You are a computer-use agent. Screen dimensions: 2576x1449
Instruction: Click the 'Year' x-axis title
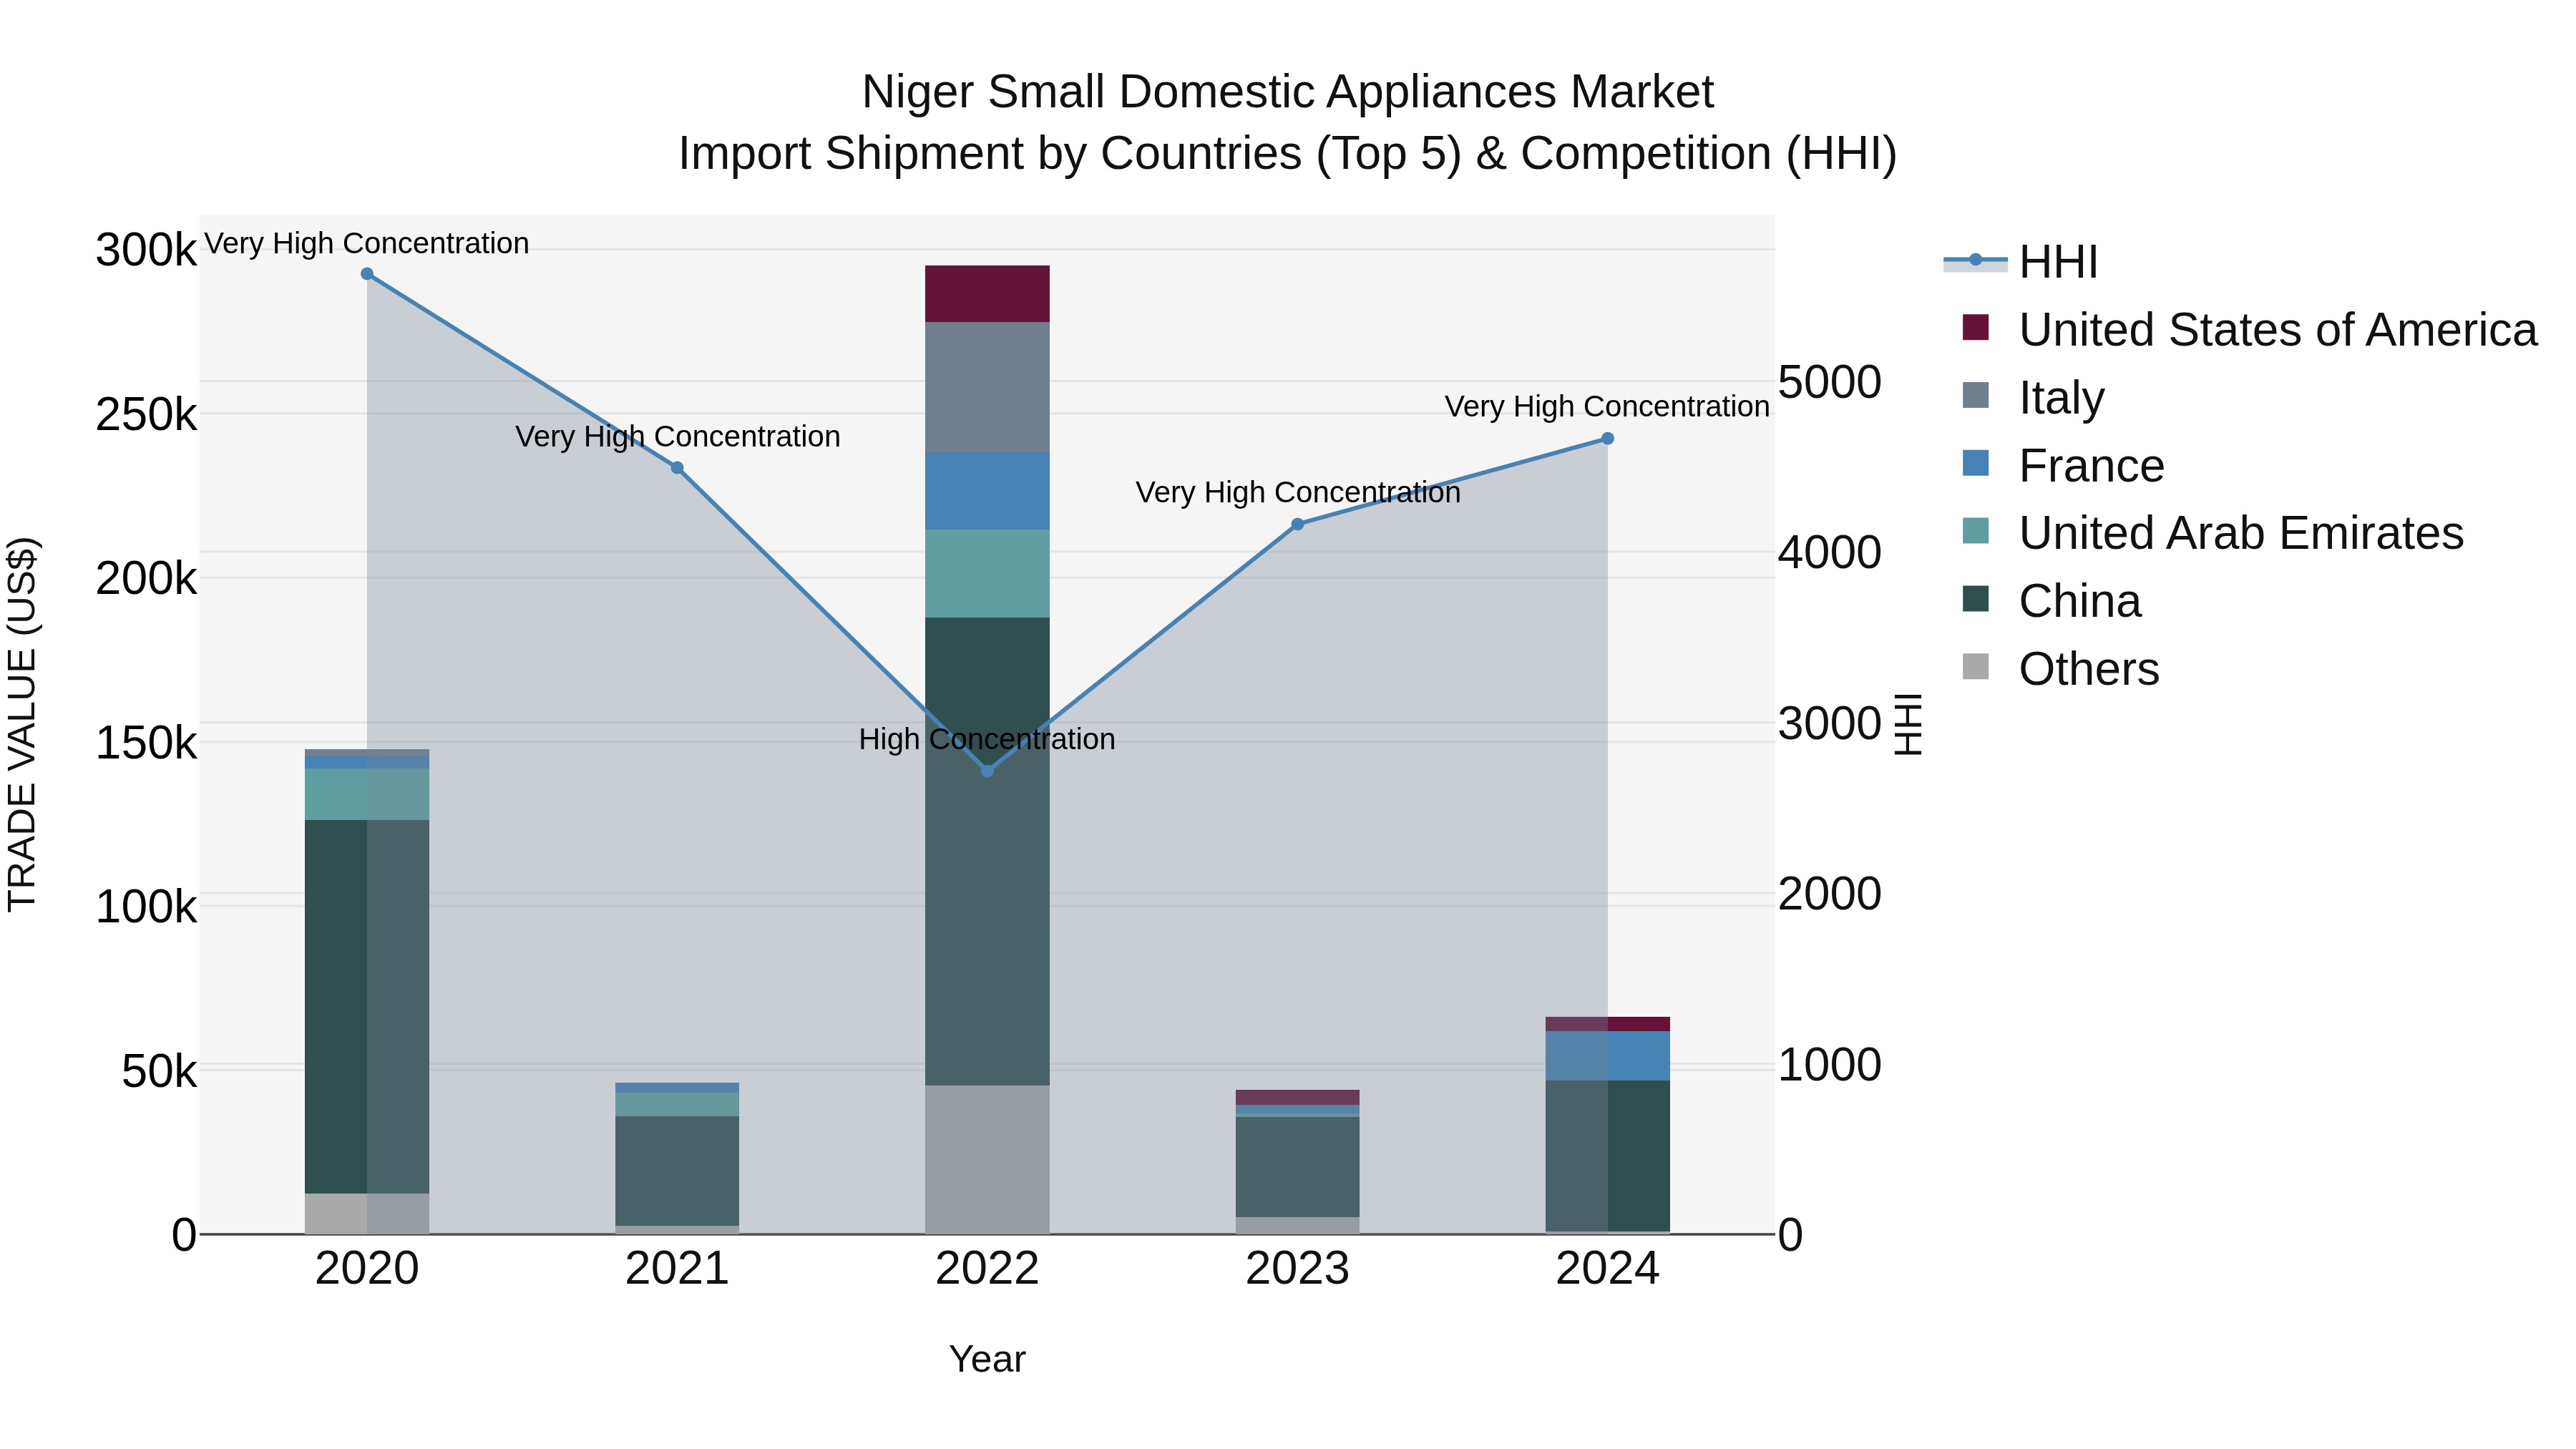987,1360
